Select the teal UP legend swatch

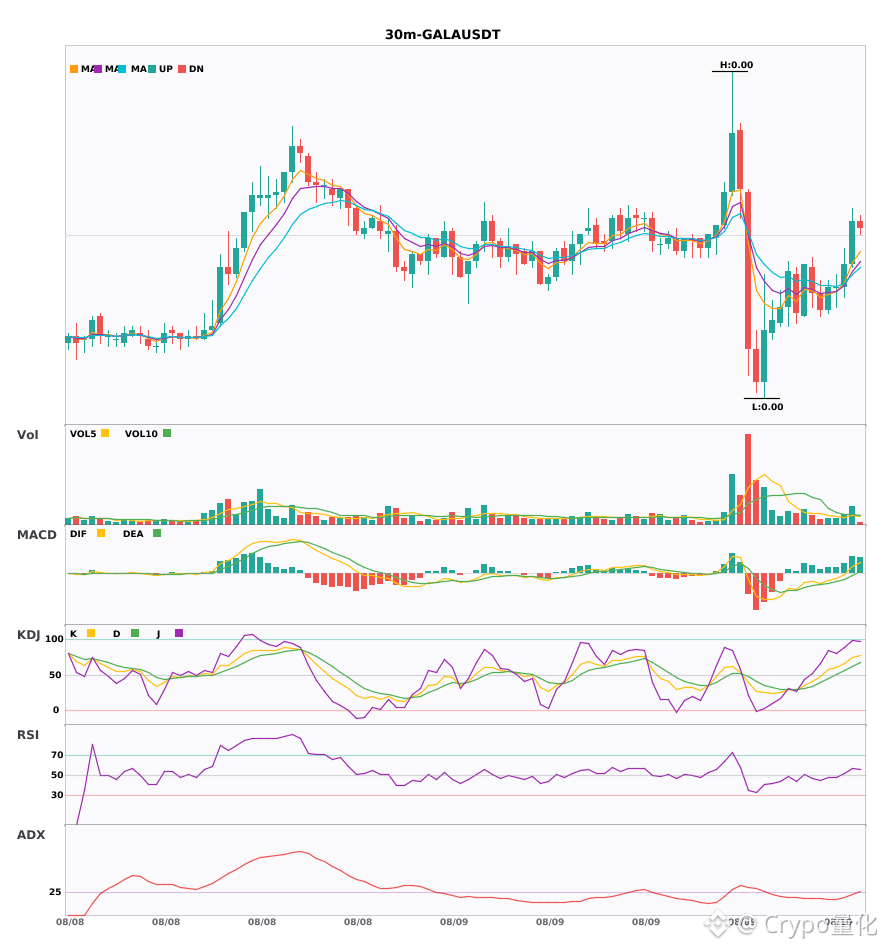click(152, 69)
